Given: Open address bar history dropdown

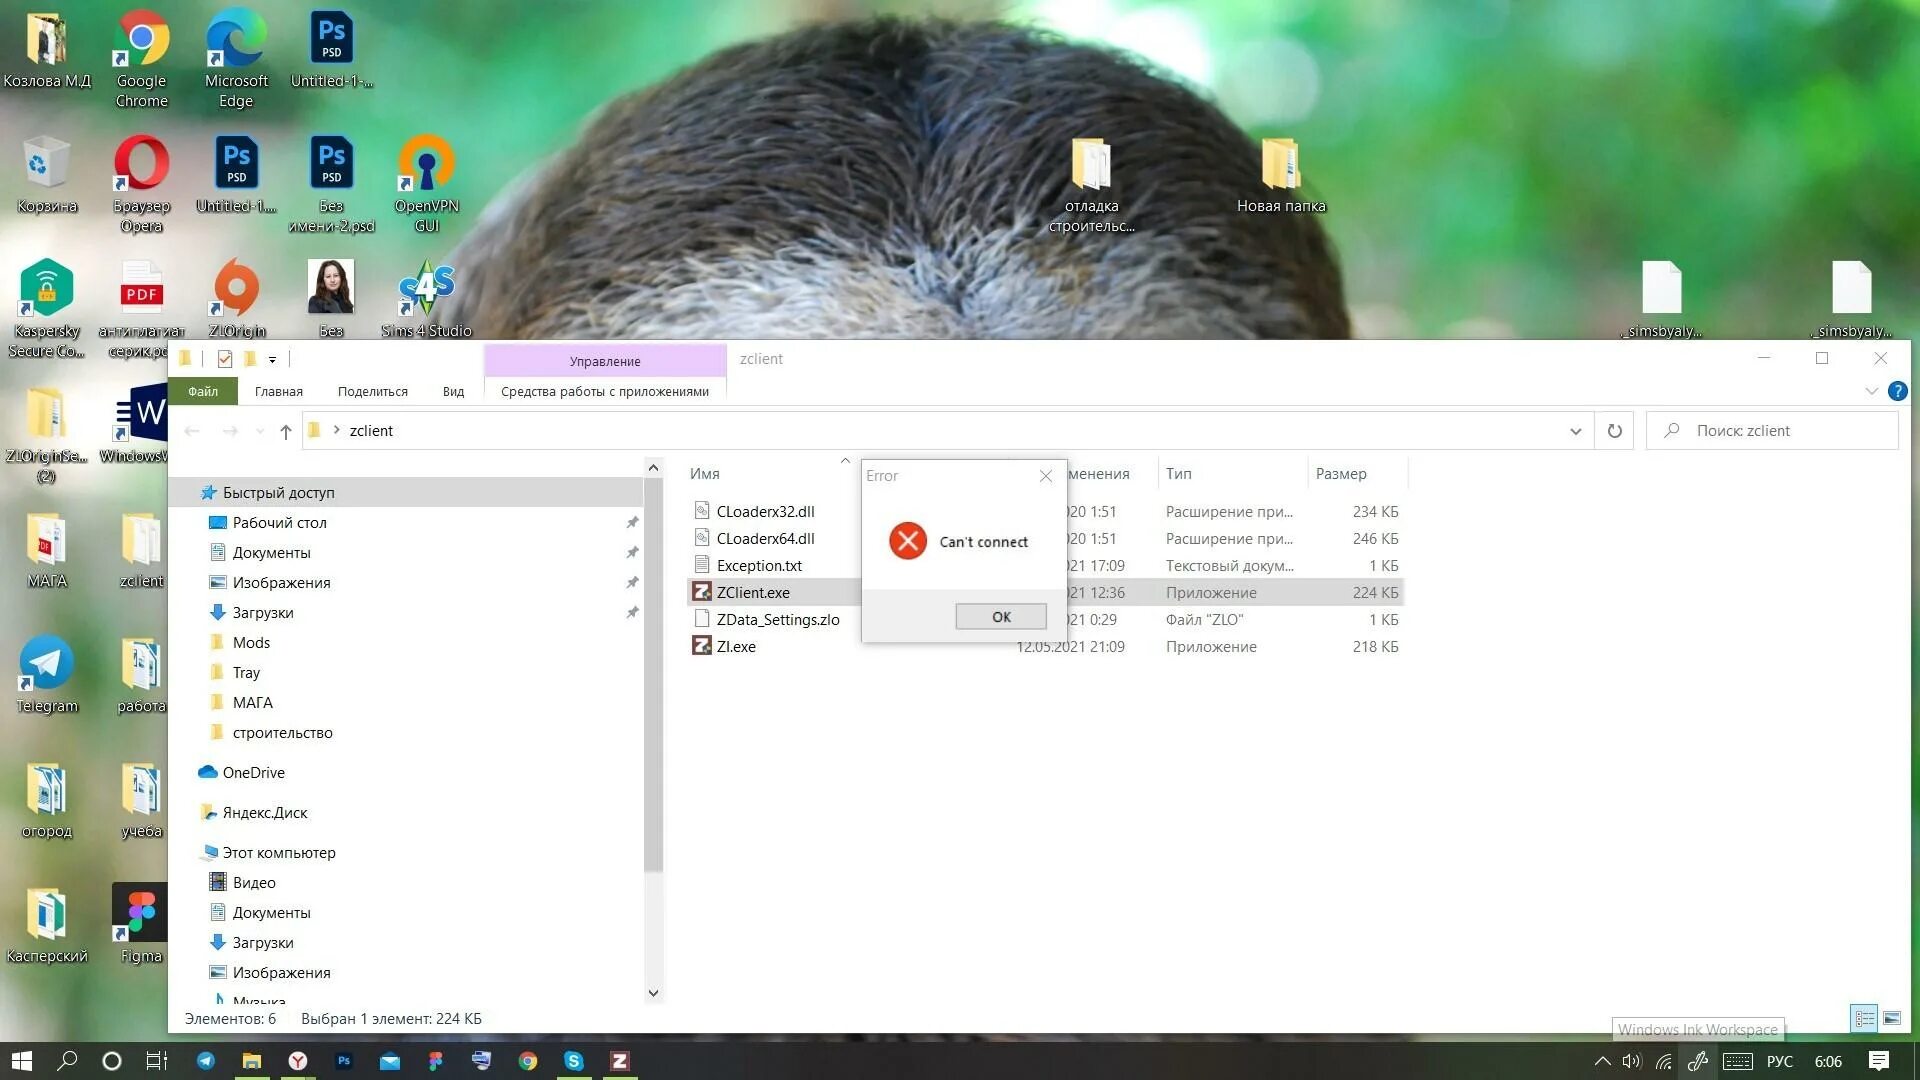Looking at the screenshot, I should pos(1575,431).
